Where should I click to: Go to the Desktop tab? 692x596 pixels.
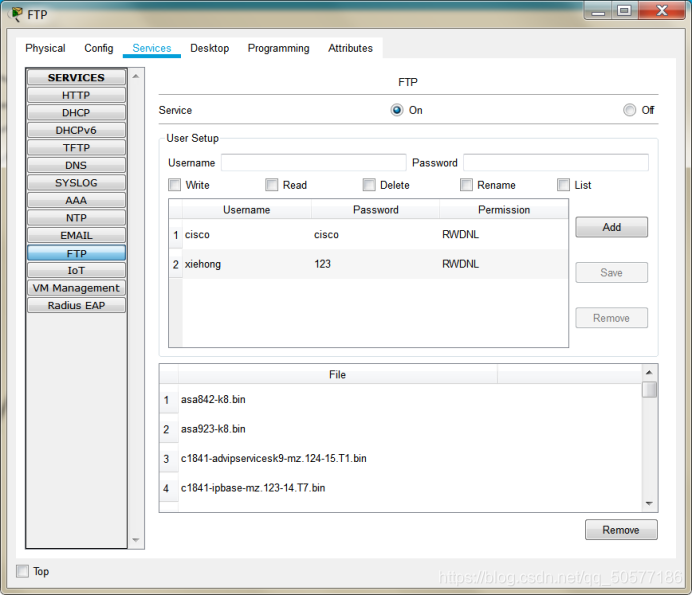tap(210, 48)
